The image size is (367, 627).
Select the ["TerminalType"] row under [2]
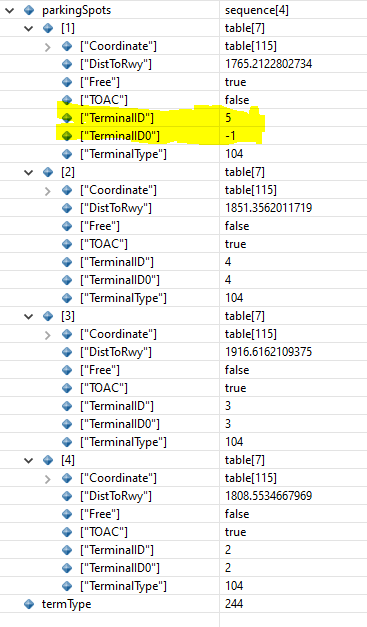(x=184, y=298)
